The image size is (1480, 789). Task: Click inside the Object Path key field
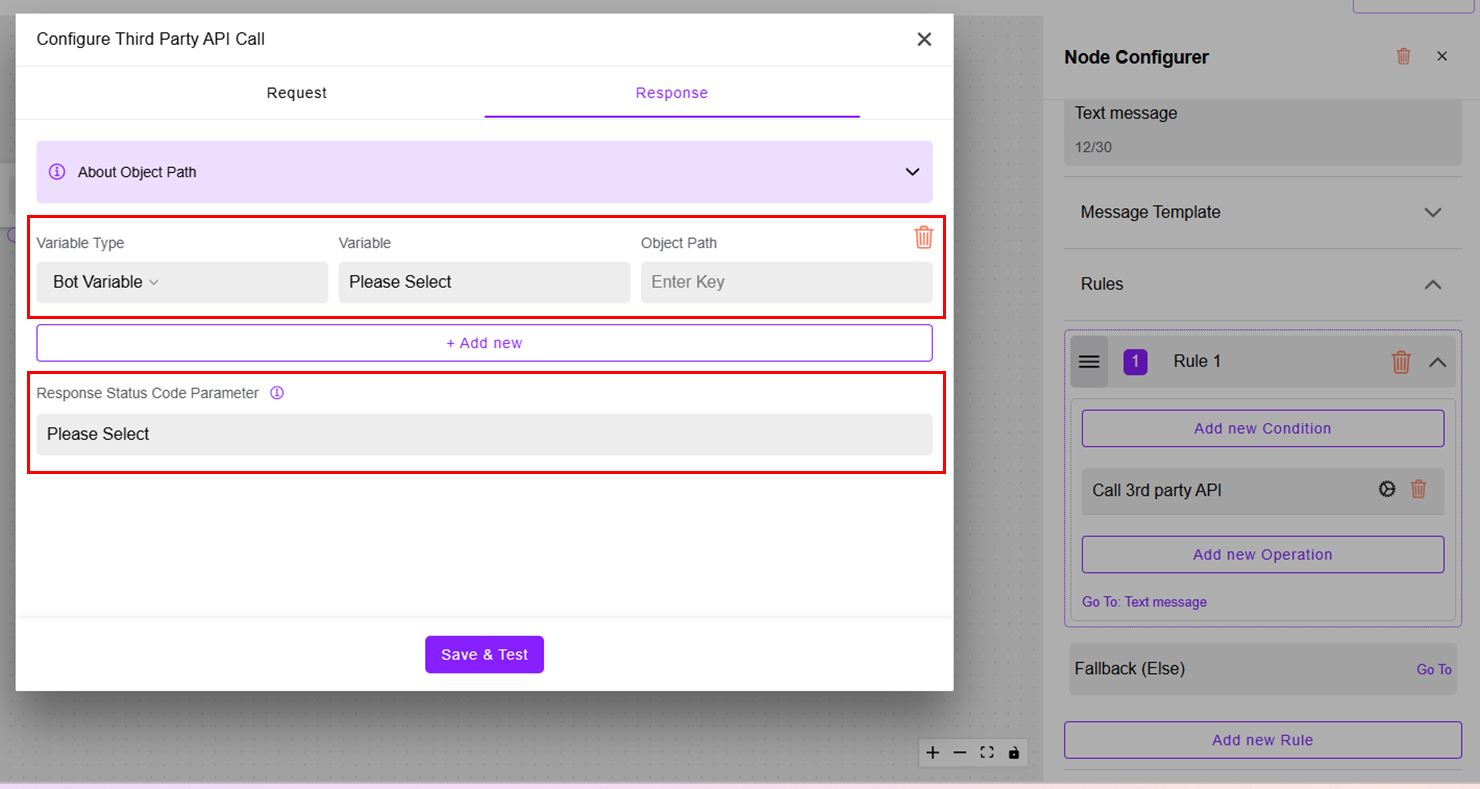pos(786,282)
